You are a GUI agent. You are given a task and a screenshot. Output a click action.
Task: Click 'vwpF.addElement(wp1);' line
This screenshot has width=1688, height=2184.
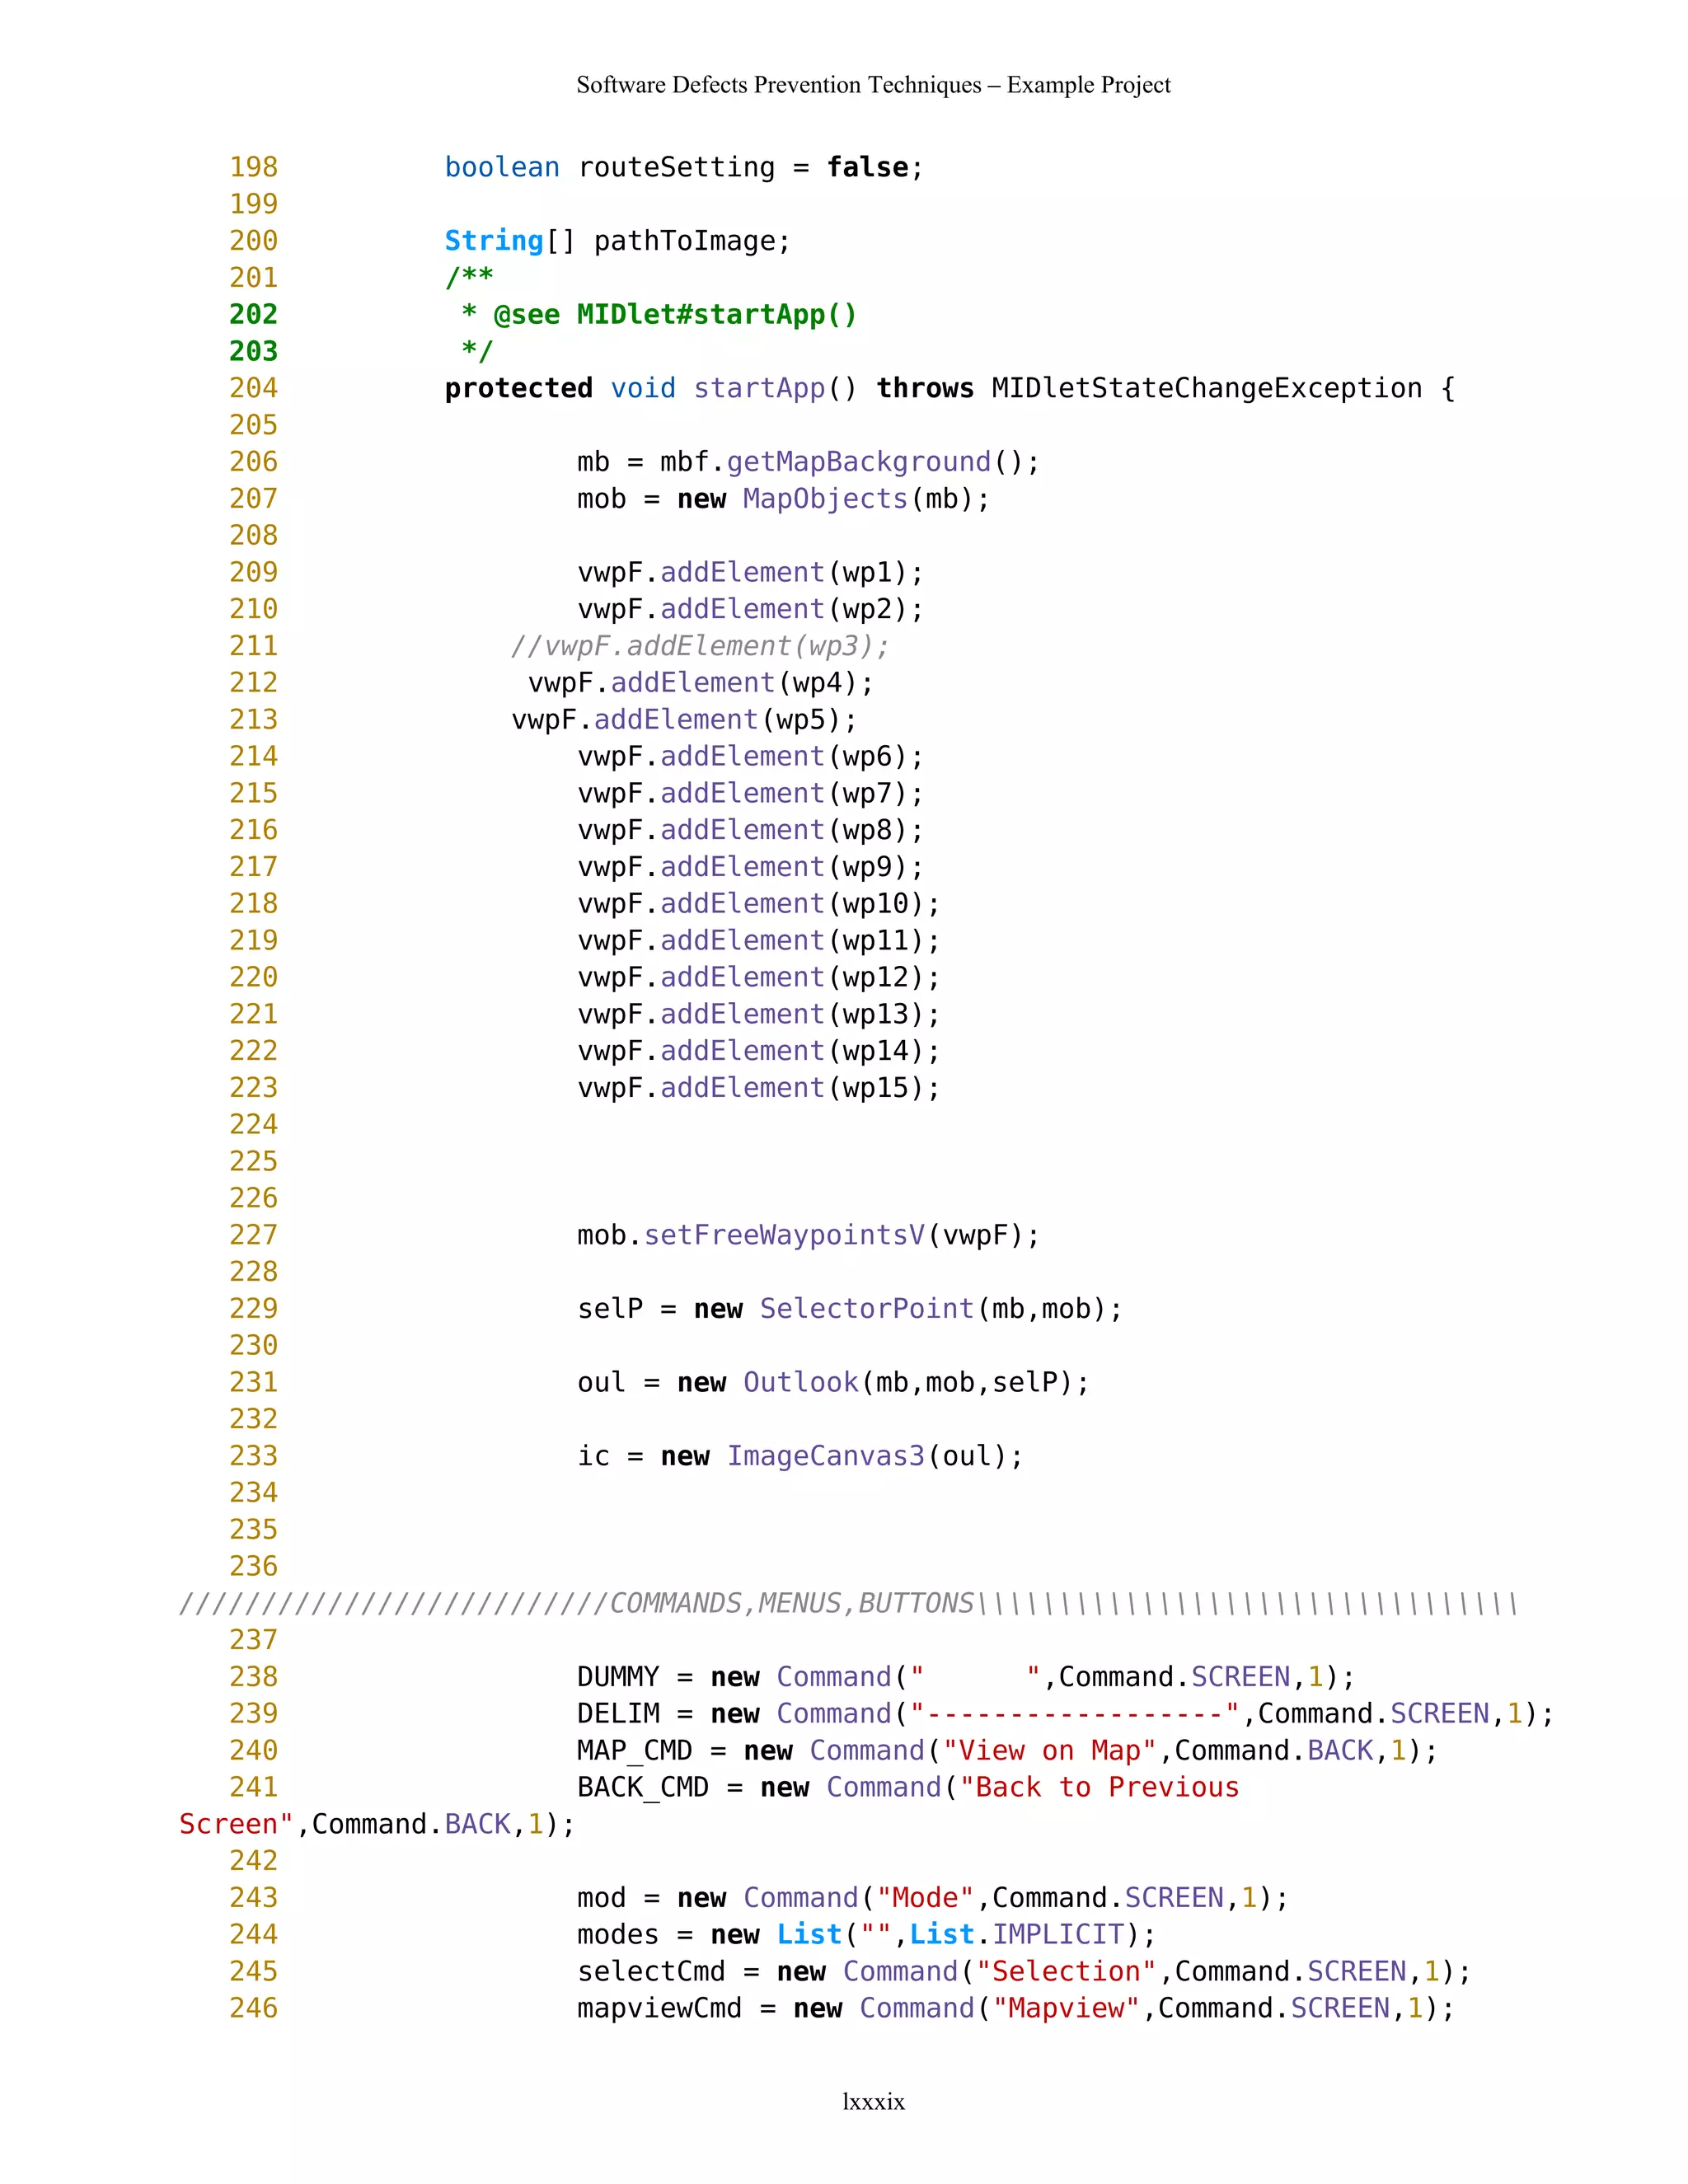click(x=750, y=572)
